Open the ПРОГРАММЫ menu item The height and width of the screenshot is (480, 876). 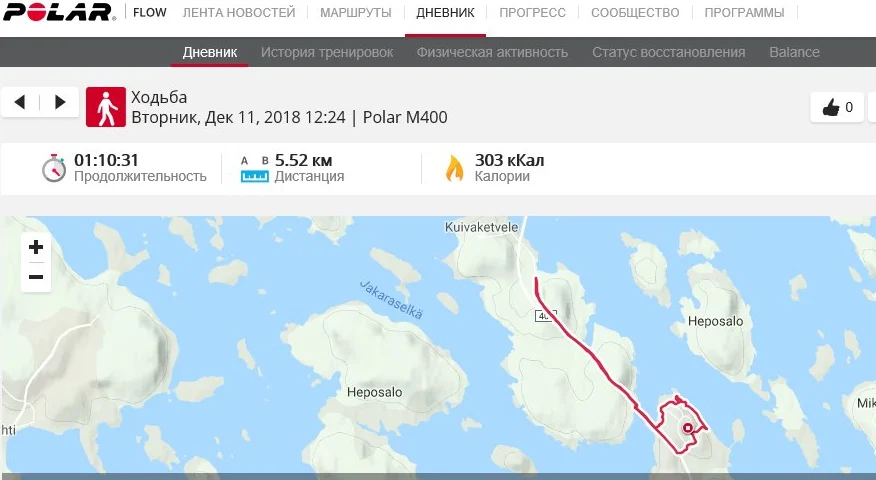pos(744,12)
